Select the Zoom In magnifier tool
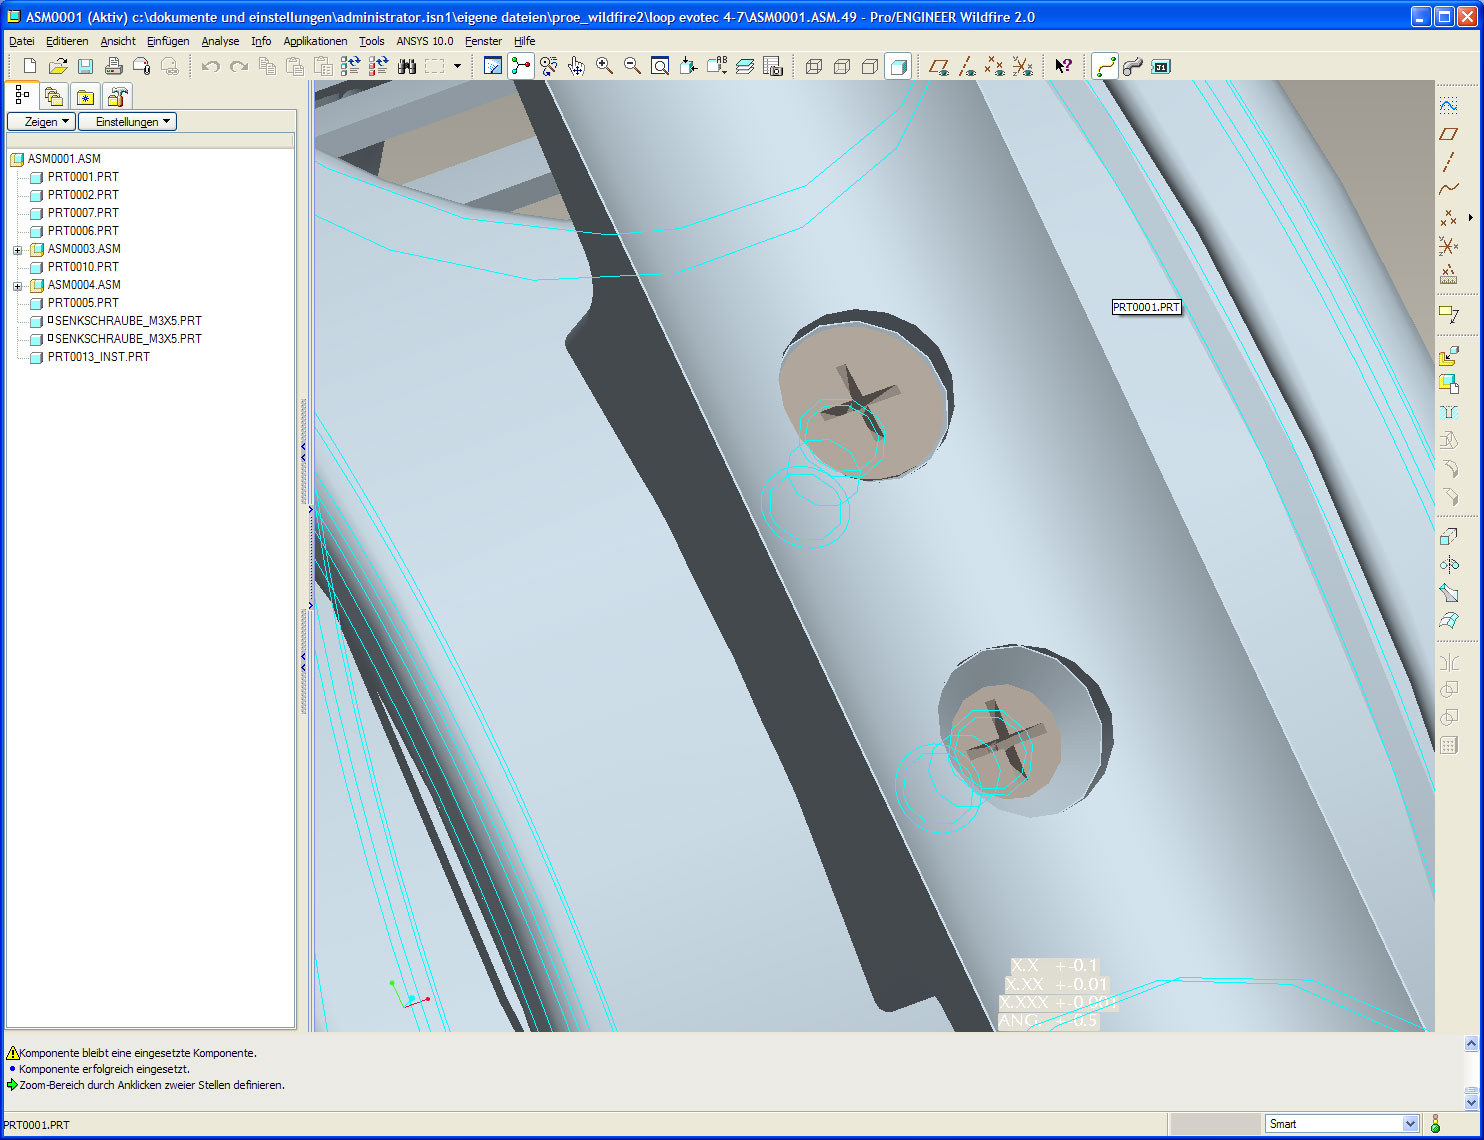Image resolution: width=1484 pixels, height=1140 pixels. point(604,66)
